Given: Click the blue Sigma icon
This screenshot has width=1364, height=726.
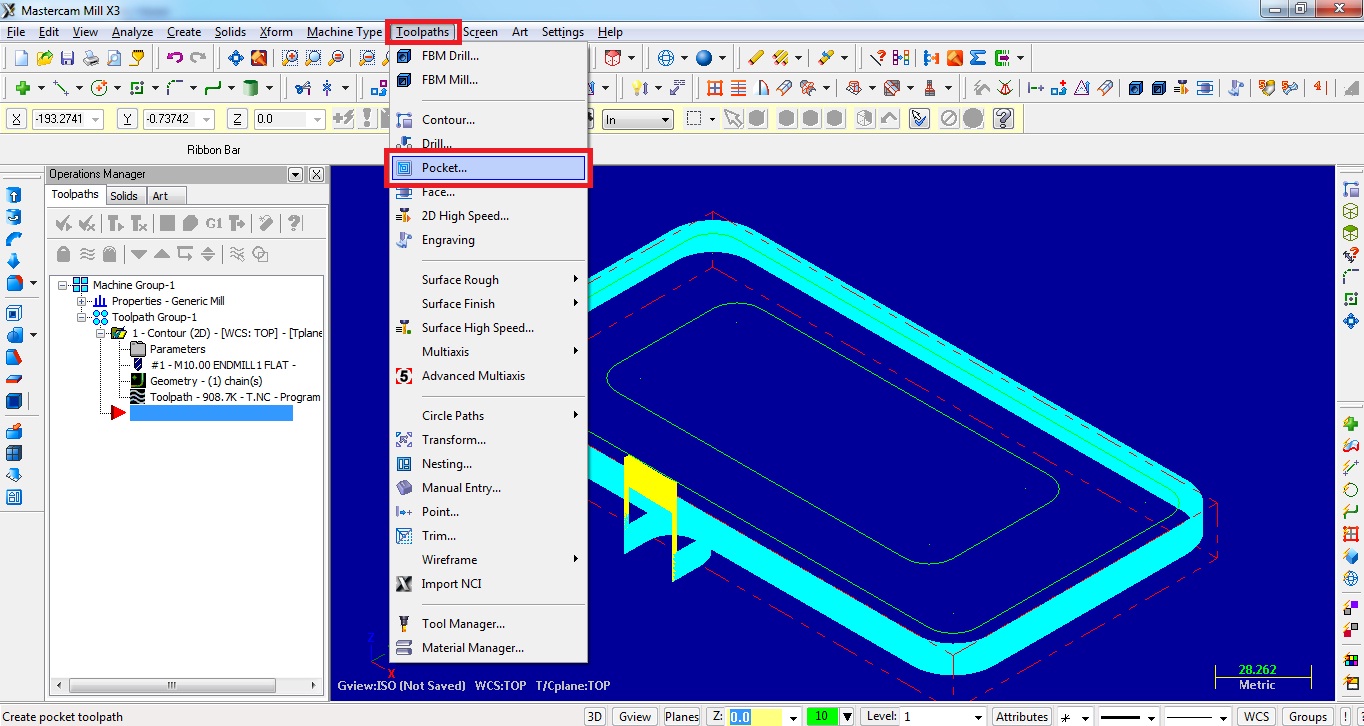Looking at the screenshot, I should coord(978,58).
